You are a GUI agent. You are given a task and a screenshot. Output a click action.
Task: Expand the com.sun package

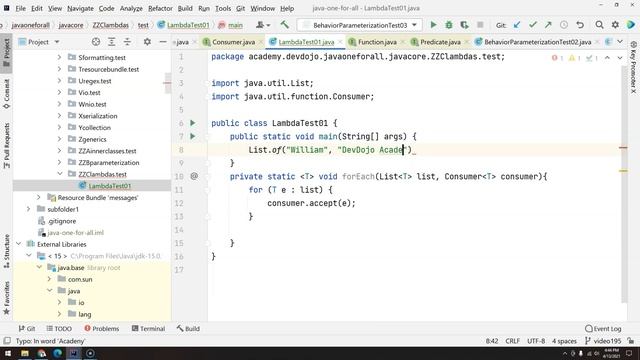coord(49,279)
